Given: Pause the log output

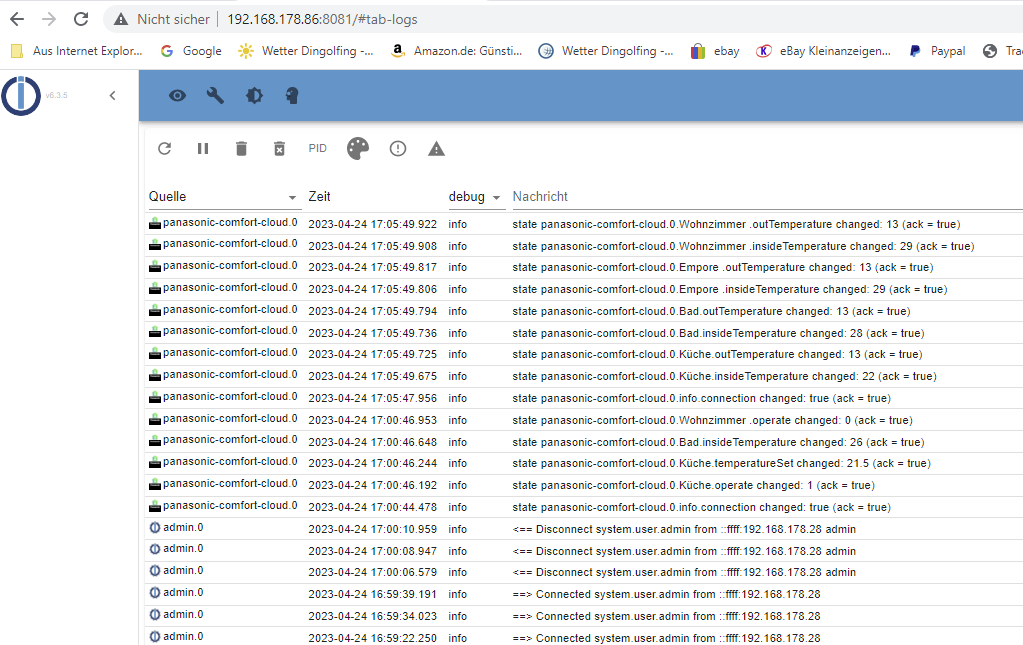Looking at the screenshot, I should pyautogui.click(x=203, y=149).
